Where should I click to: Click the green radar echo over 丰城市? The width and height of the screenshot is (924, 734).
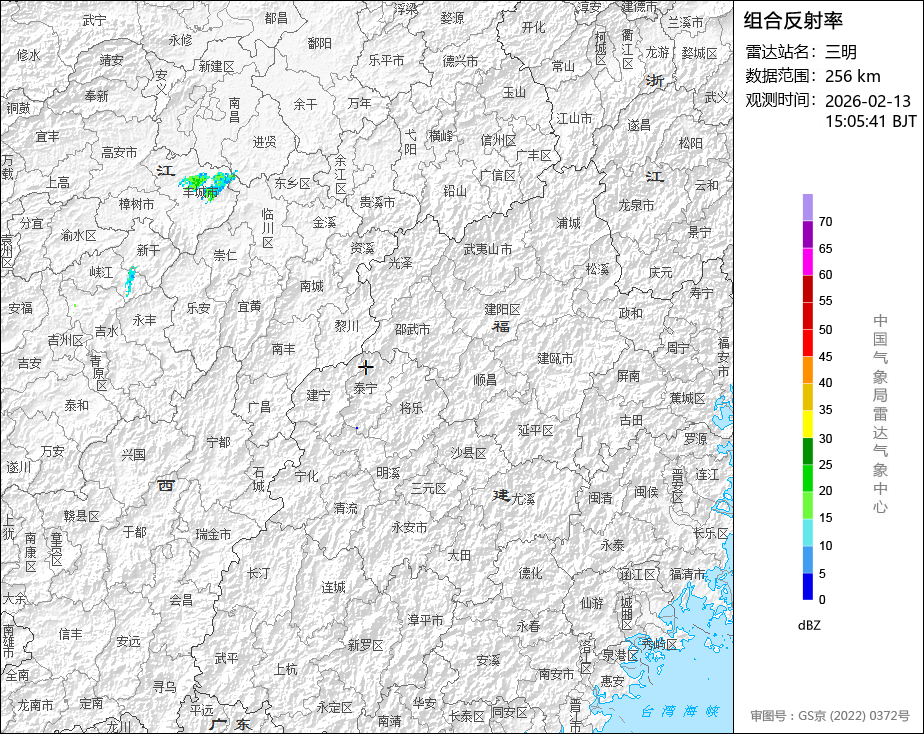[x=207, y=185]
